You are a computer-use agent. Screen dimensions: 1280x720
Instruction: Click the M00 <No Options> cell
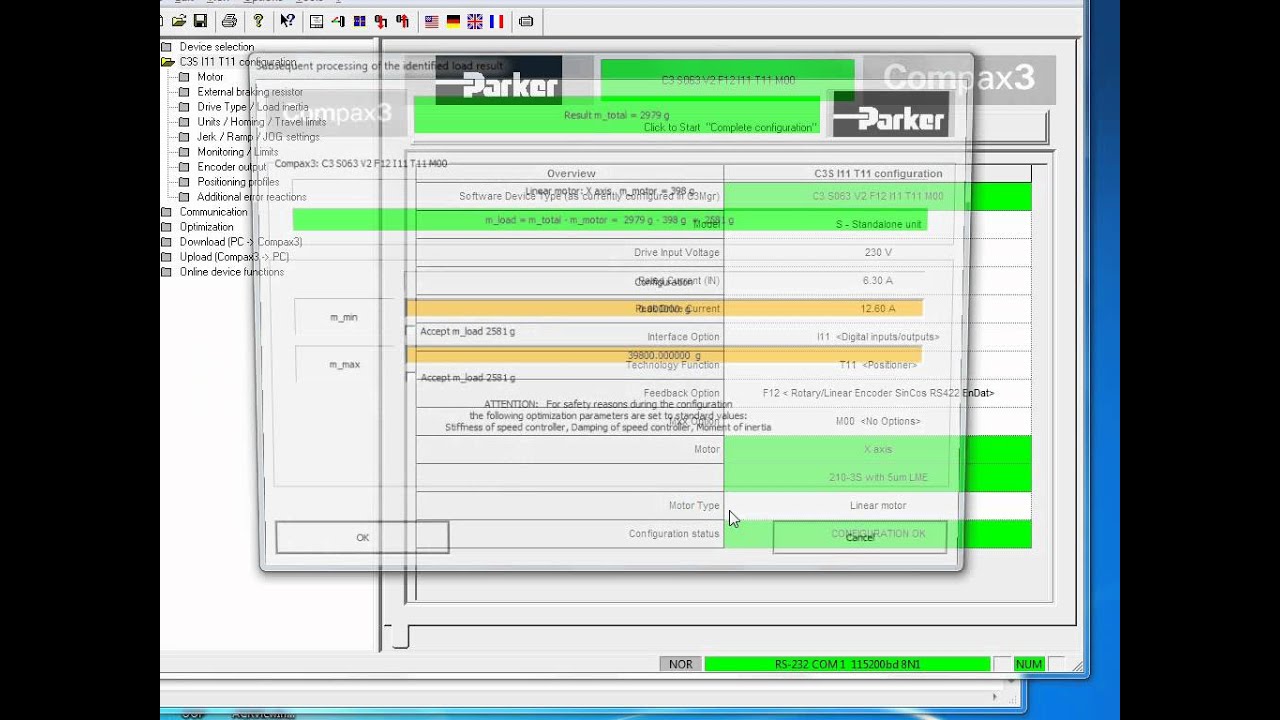pyautogui.click(x=878, y=421)
